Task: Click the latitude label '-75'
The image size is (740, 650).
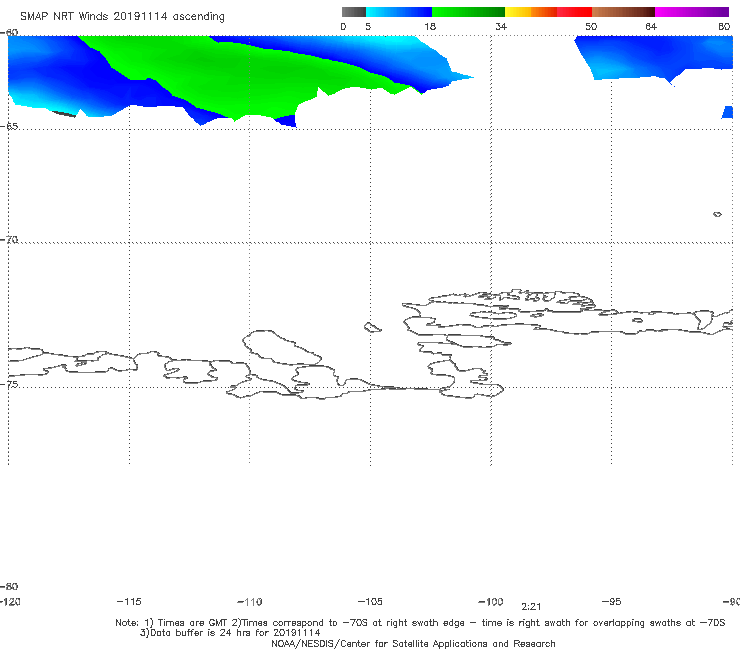Action: click(x=9, y=384)
